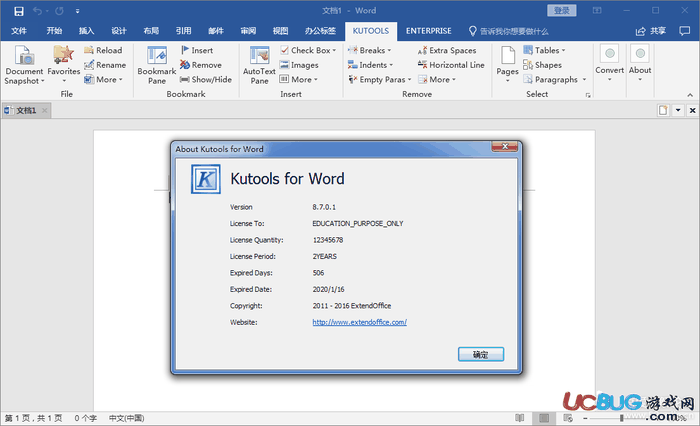Viewport: 700px width, 426px height.
Task: Switch to the 审阅 tab
Action: pyautogui.click(x=248, y=31)
